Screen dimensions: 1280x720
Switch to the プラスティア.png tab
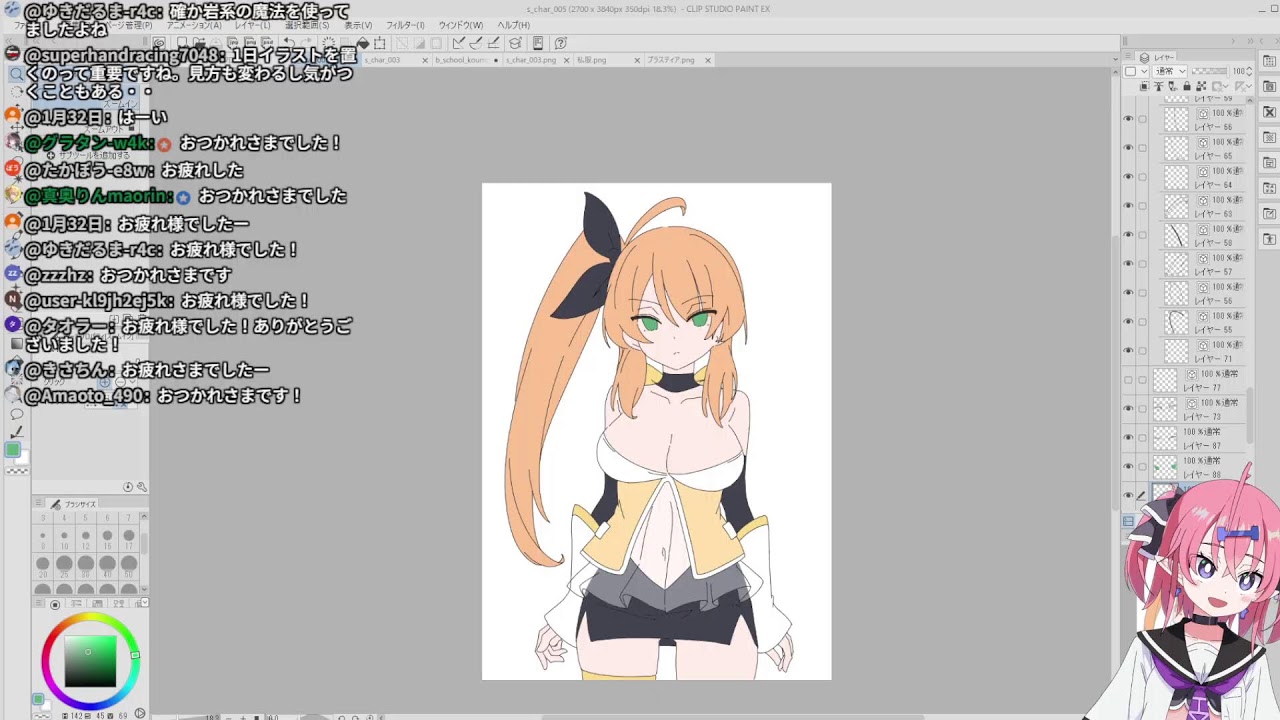click(671, 60)
